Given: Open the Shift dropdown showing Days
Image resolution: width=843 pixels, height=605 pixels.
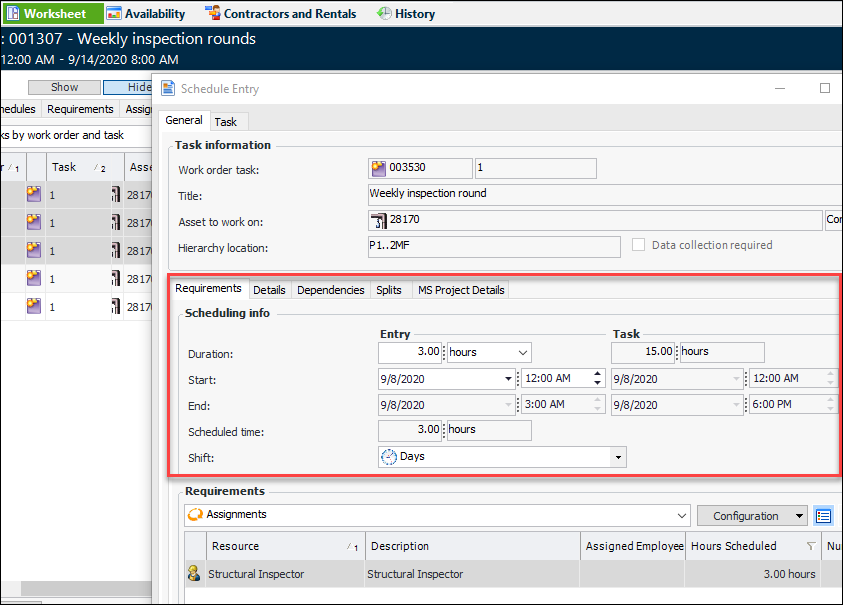Looking at the screenshot, I should (618, 457).
